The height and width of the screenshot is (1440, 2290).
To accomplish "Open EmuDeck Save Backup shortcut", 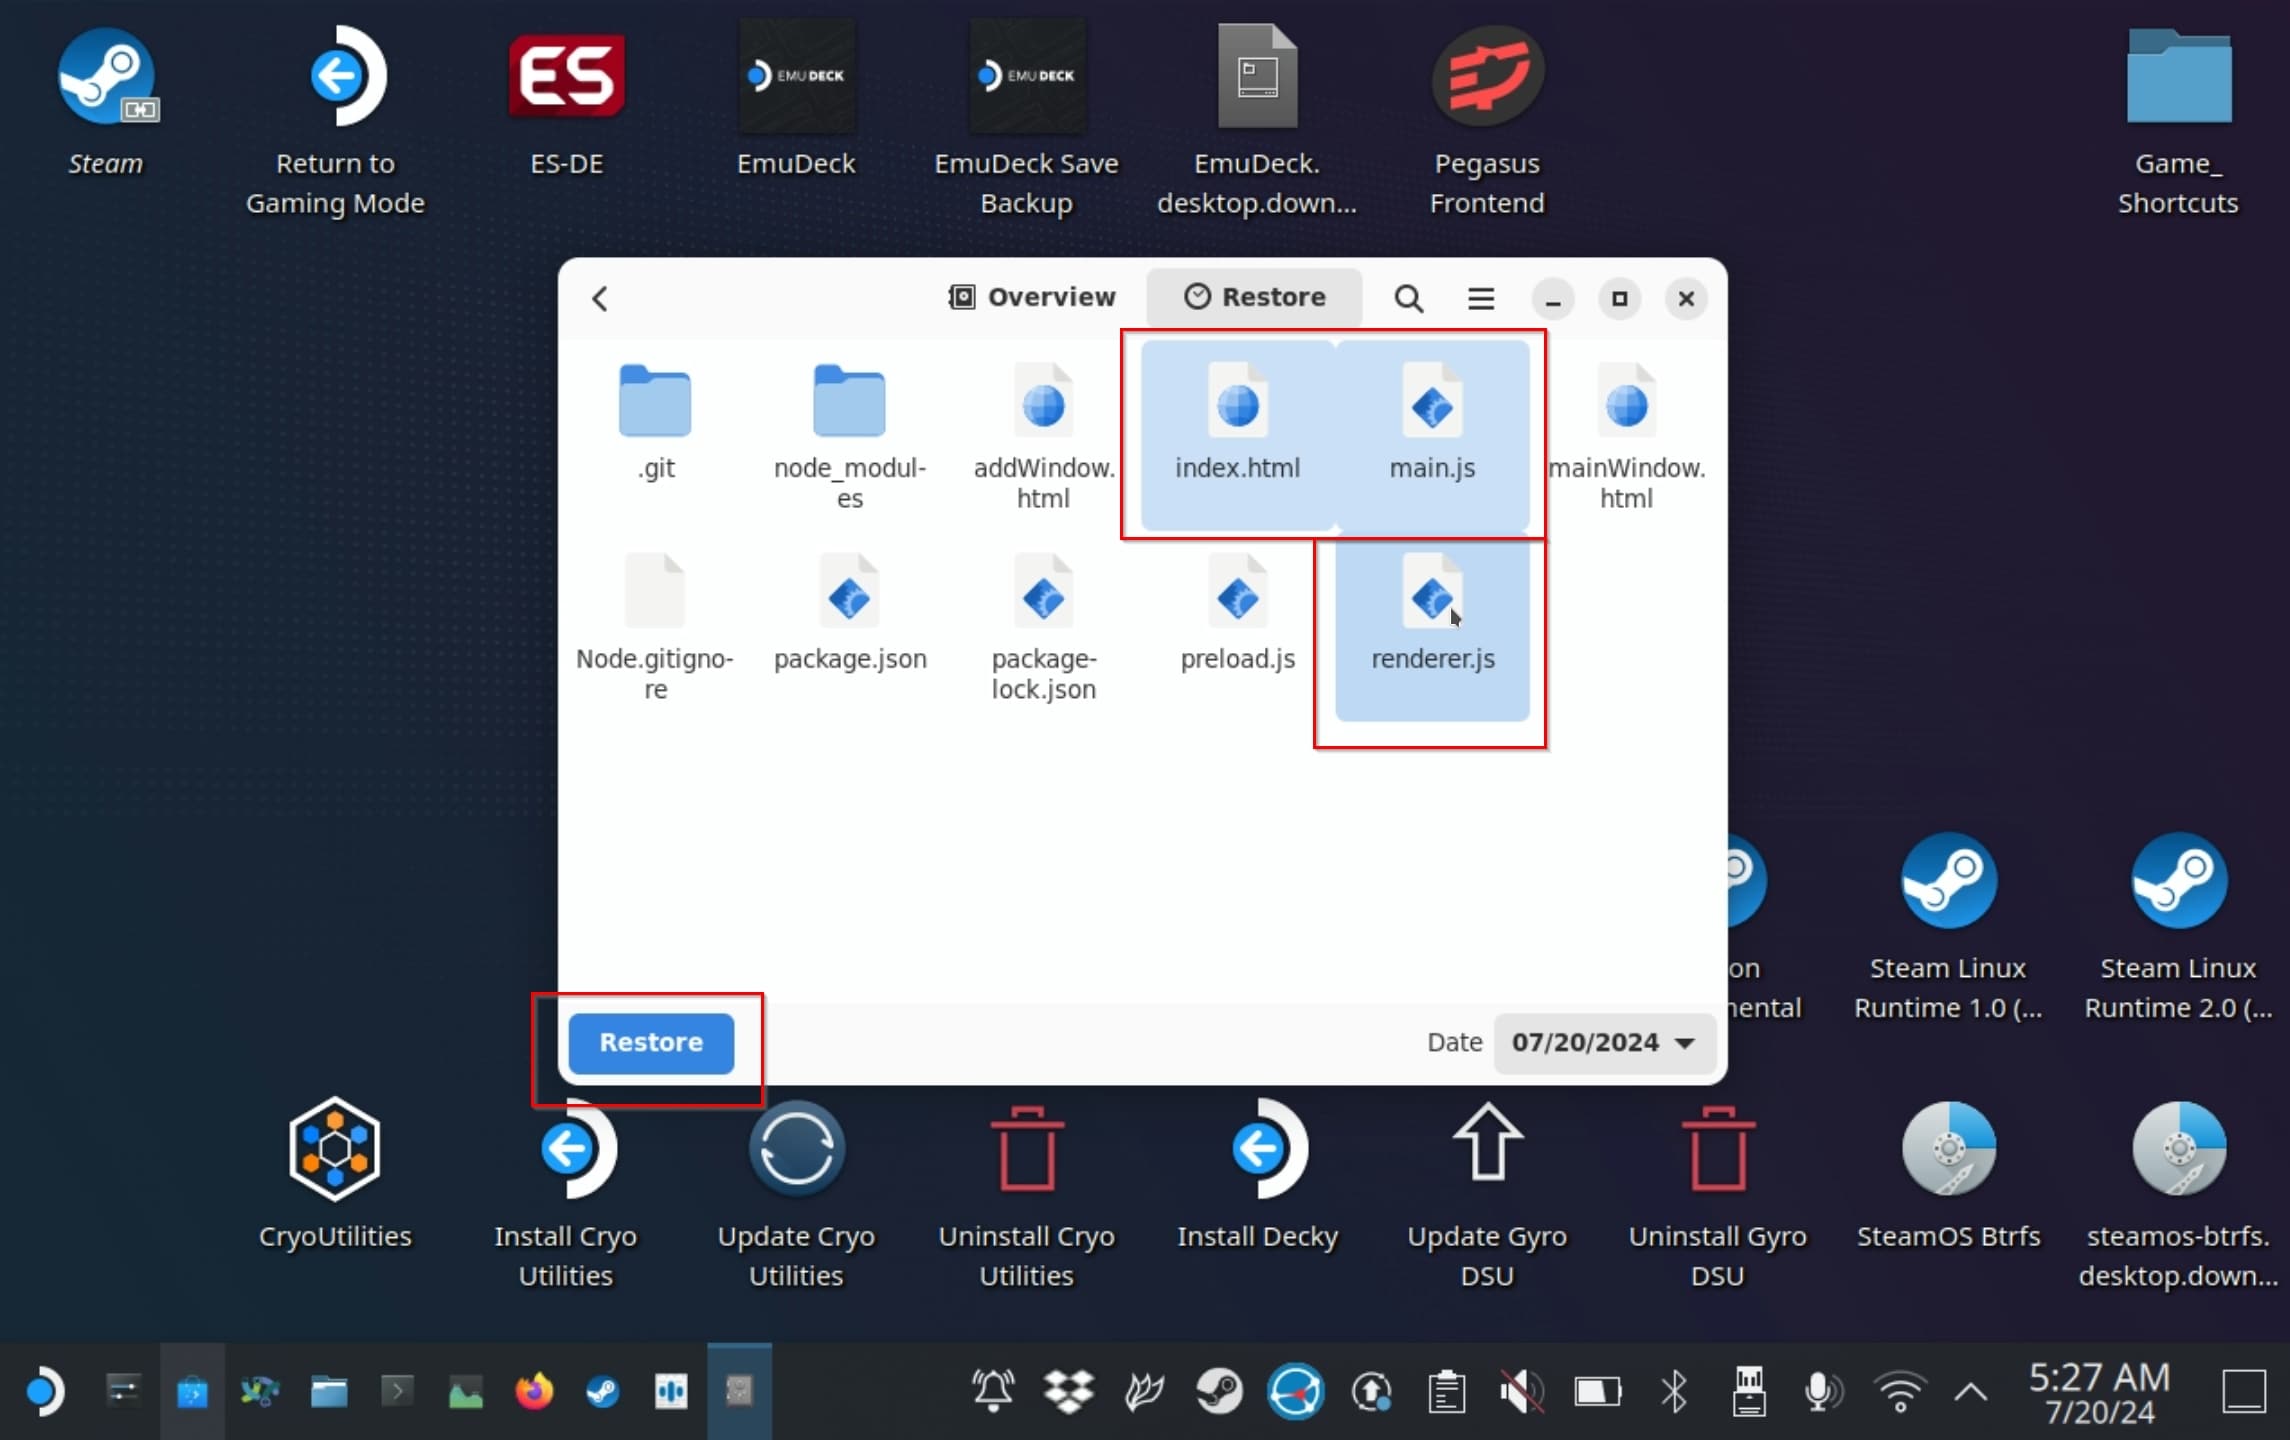I will coord(1026,120).
